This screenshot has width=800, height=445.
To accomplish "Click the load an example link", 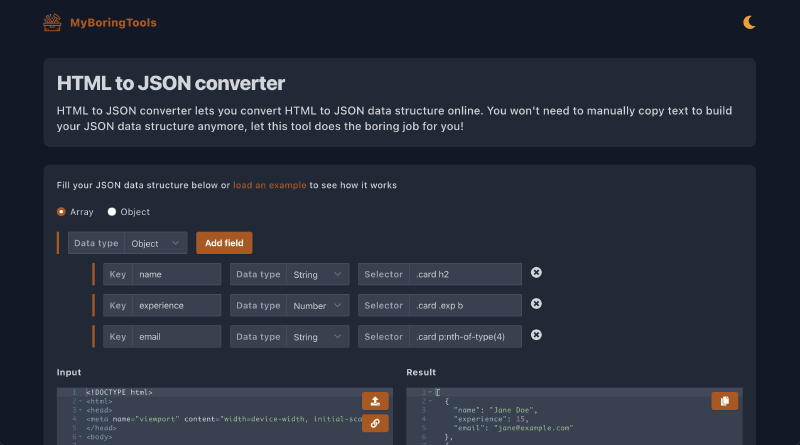I will [269, 185].
